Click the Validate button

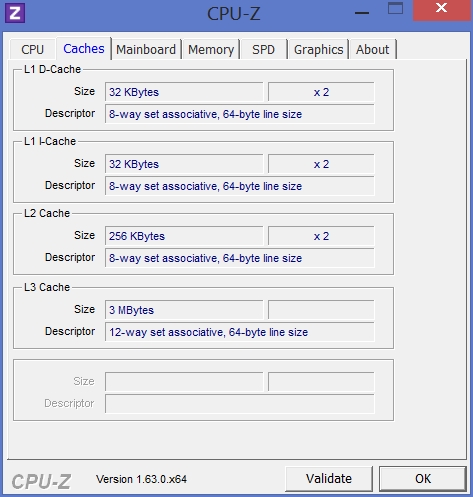click(x=329, y=479)
